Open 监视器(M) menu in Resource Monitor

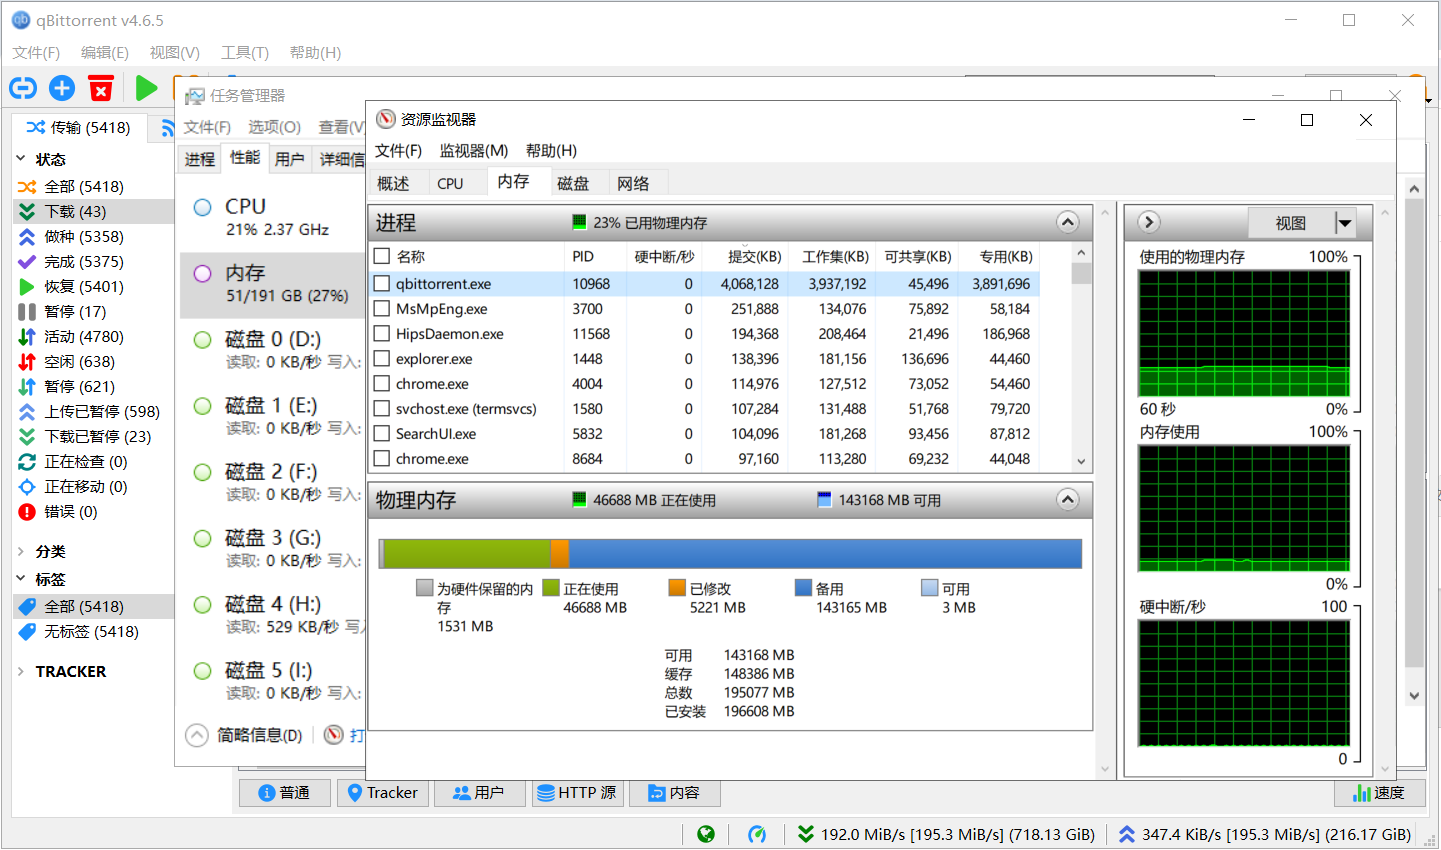474,150
